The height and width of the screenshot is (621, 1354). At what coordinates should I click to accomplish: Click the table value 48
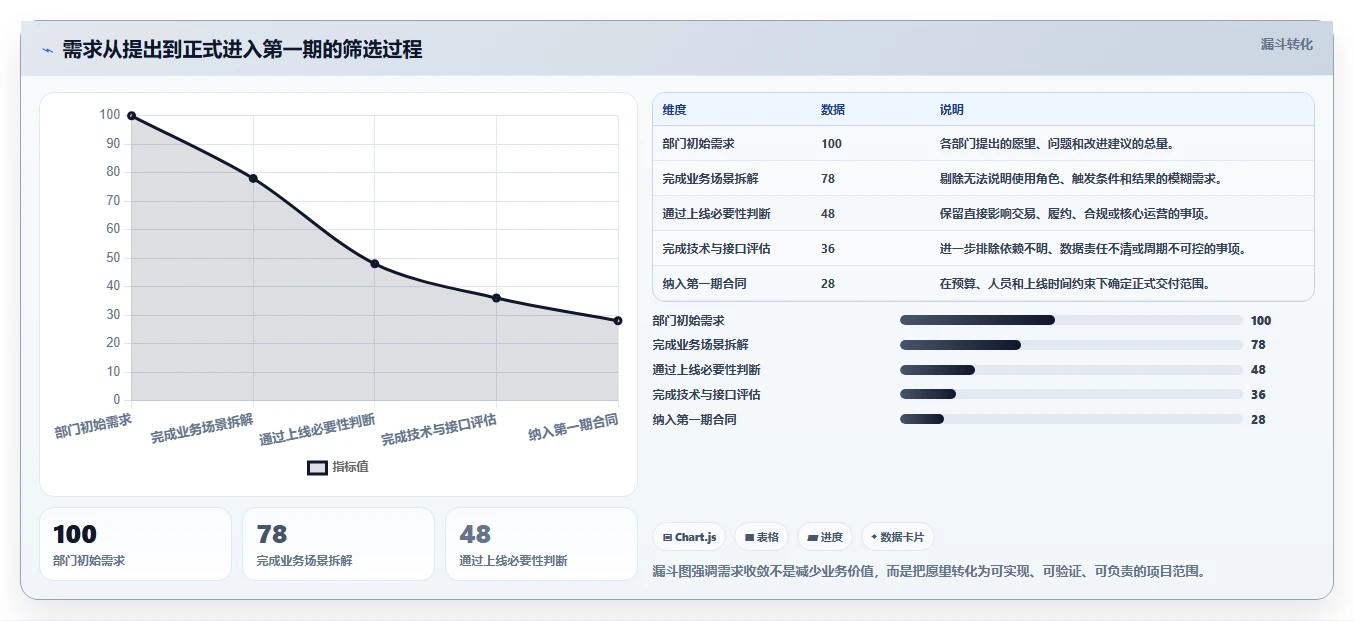pyautogui.click(x=828, y=214)
